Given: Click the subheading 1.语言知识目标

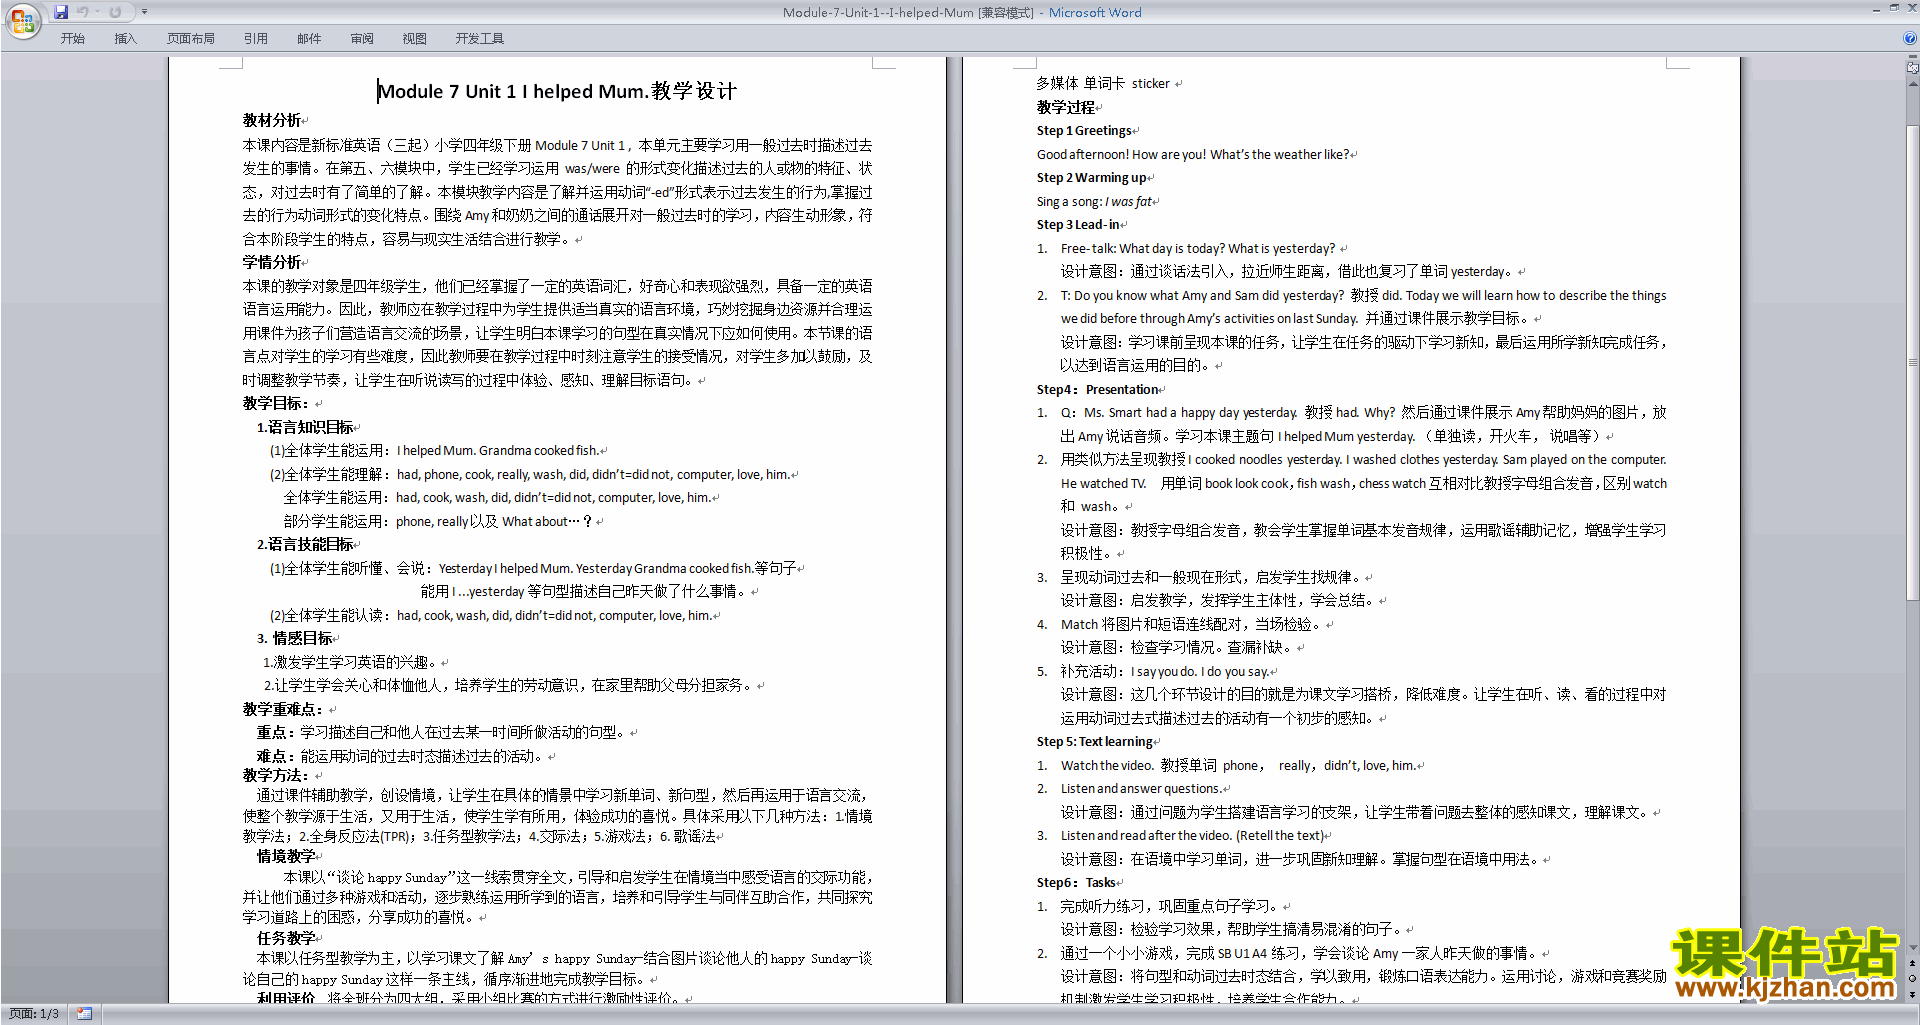Looking at the screenshot, I should [x=305, y=427].
